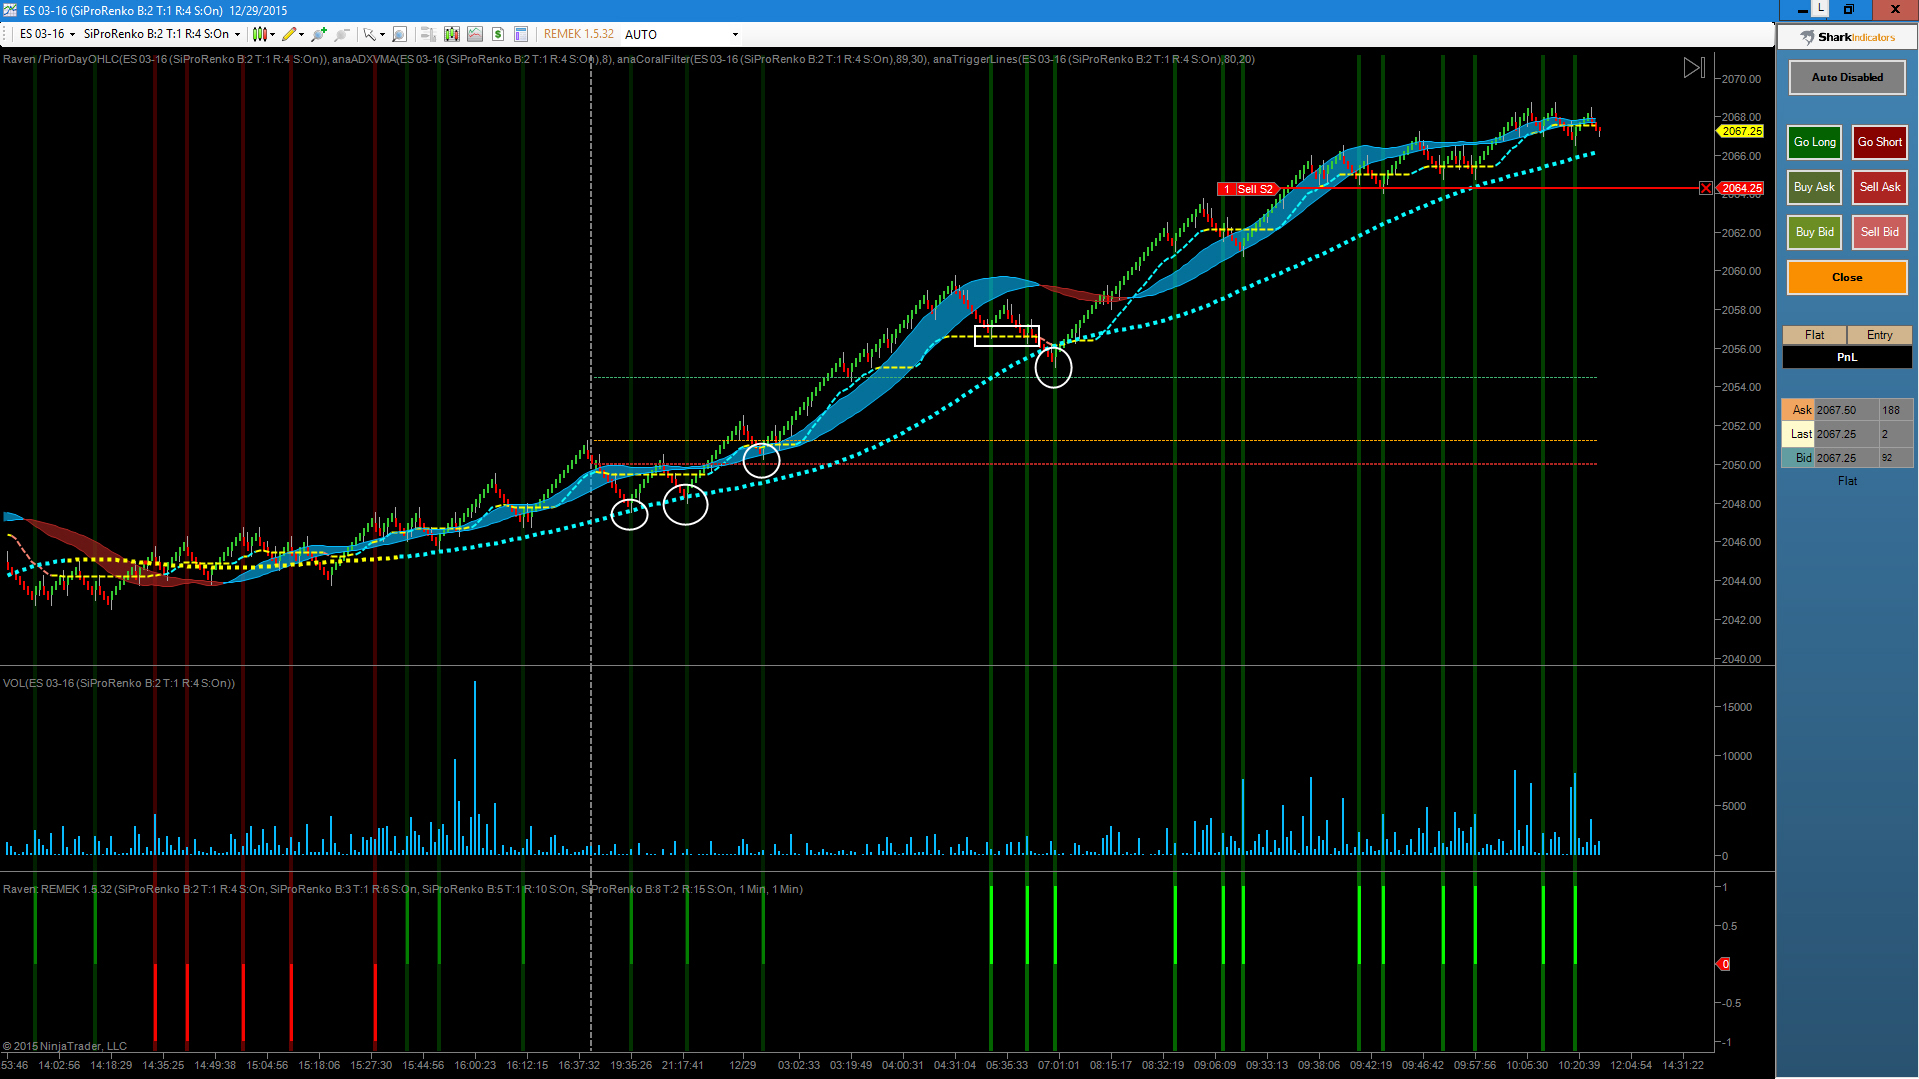Click the REMEK 1.5.32 label
This screenshot has width=1919, height=1079.
[x=578, y=34]
